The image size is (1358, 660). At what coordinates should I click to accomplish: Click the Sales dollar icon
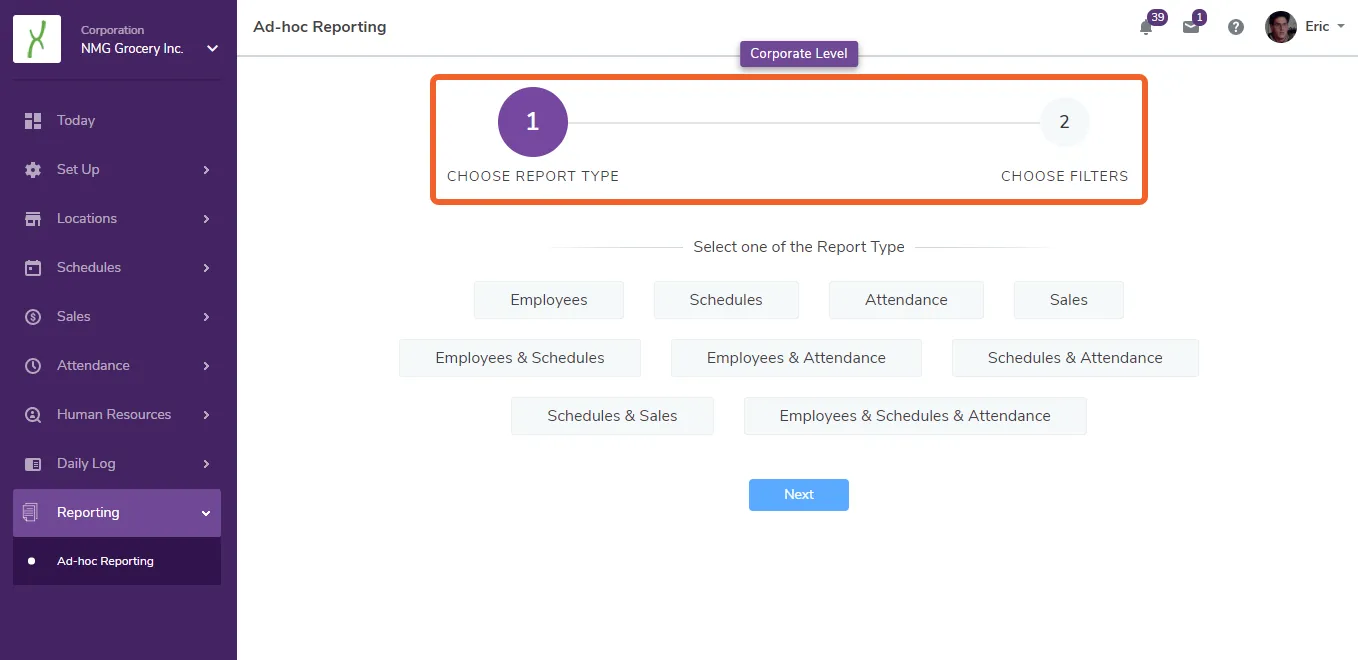click(33, 317)
